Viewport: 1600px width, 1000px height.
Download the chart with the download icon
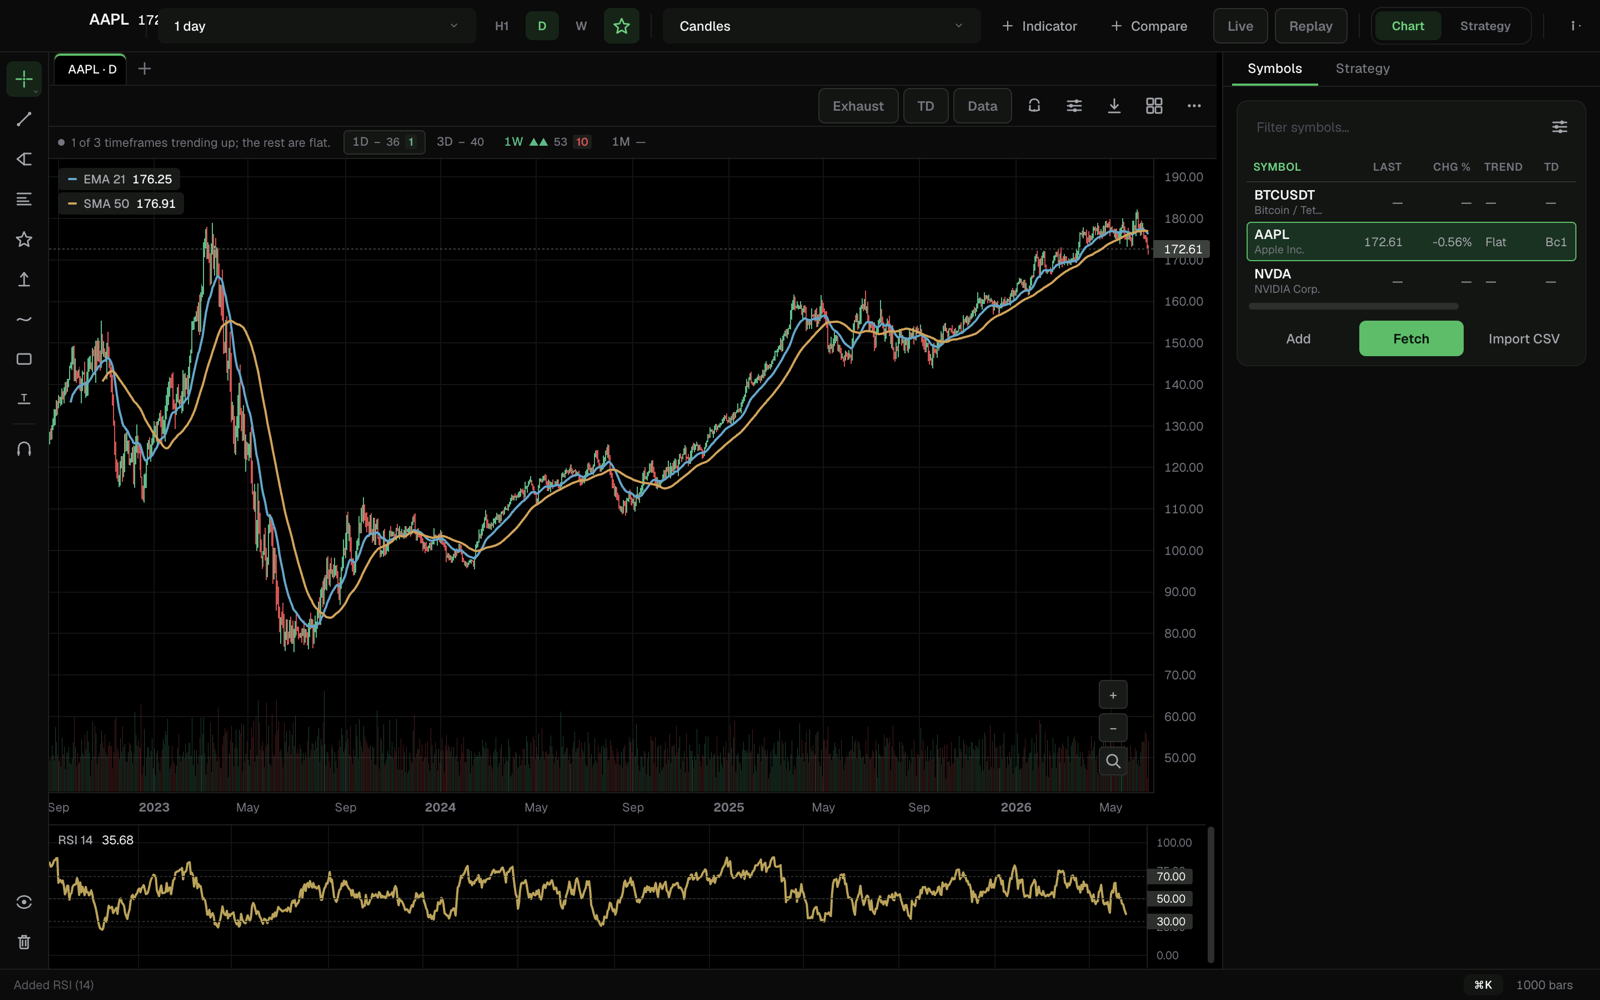tap(1114, 105)
